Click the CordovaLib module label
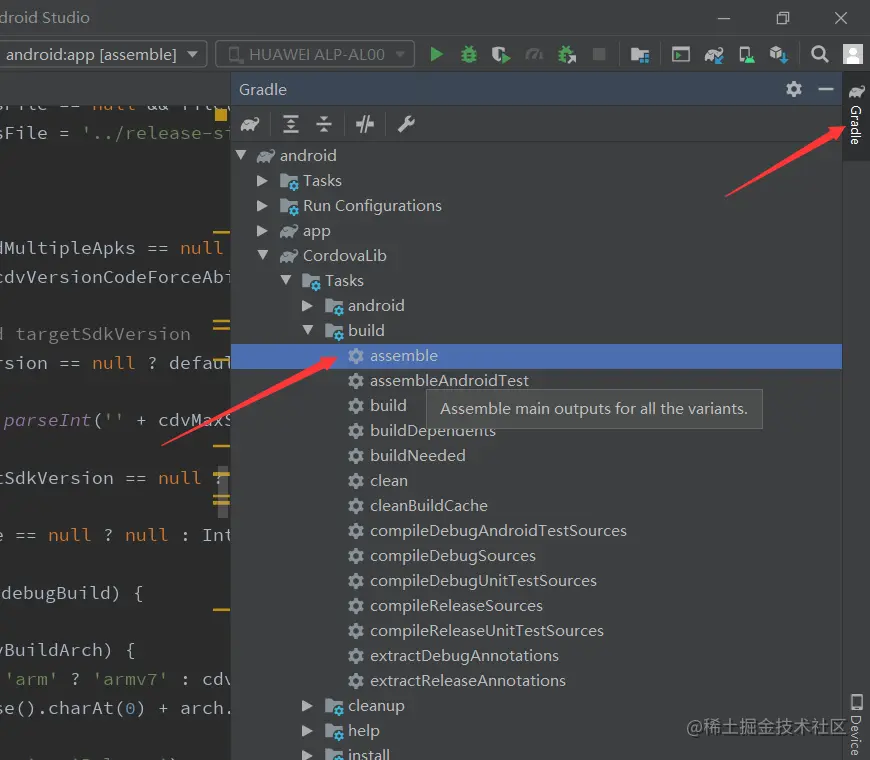Viewport: 870px width, 760px height. (x=345, y=255)
